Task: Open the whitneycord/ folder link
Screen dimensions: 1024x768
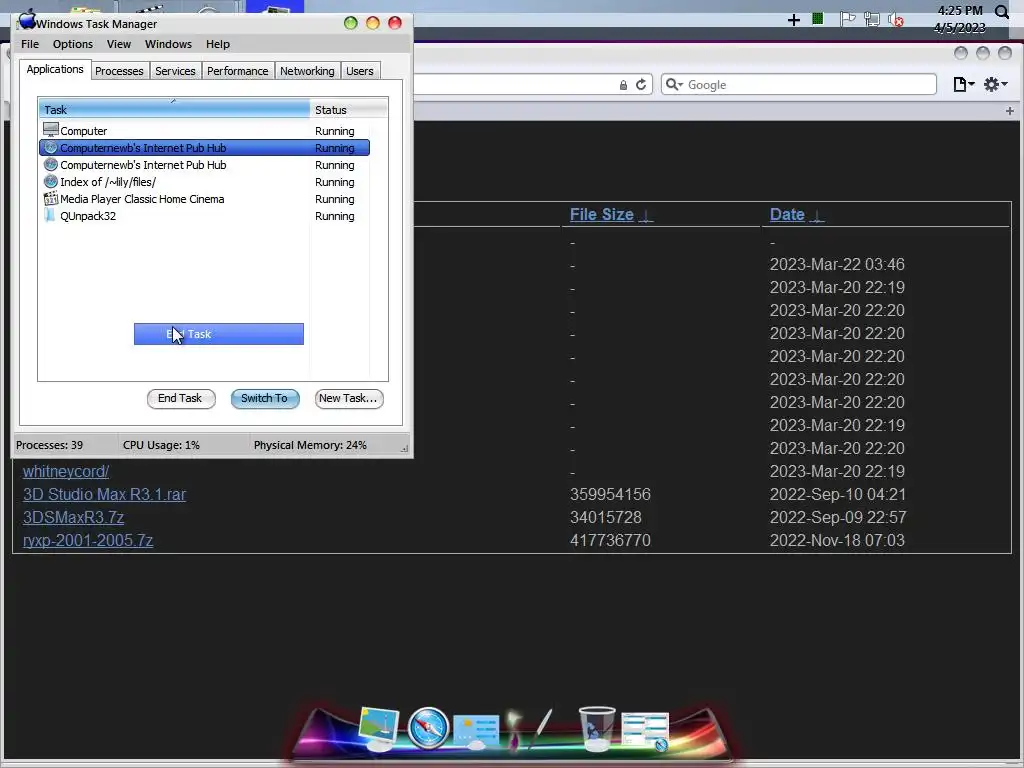Action: click(x=66, y=472)
